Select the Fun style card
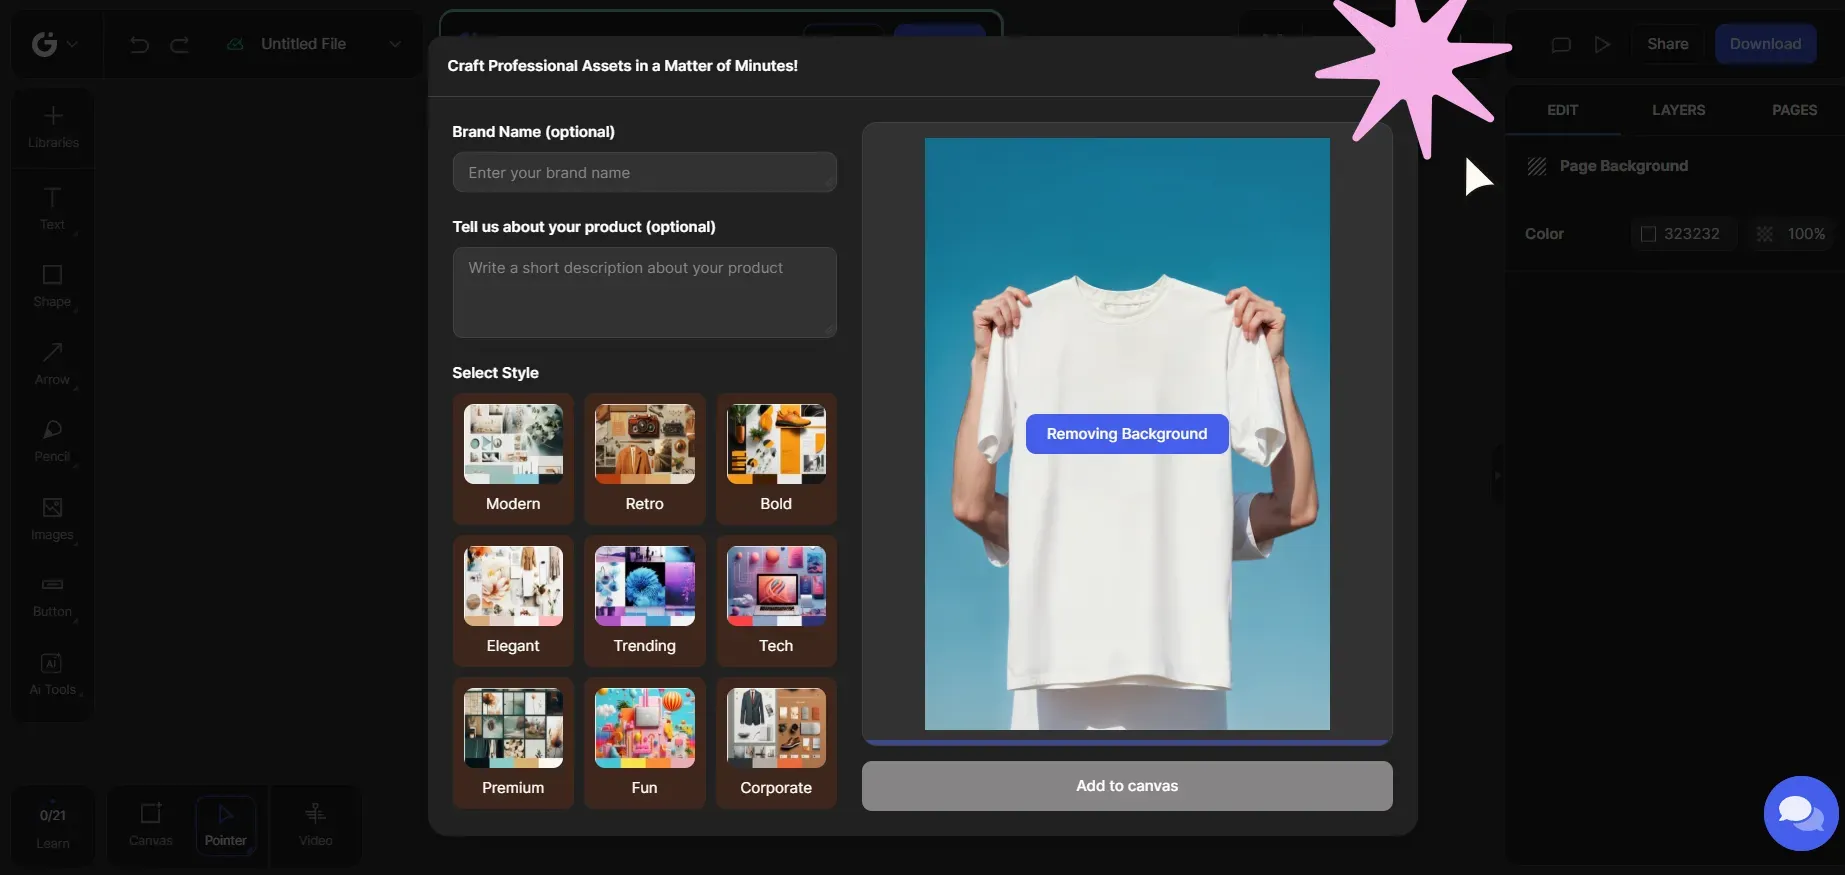The width and height of the screenshot is (1845, 875). pos(645,743)
